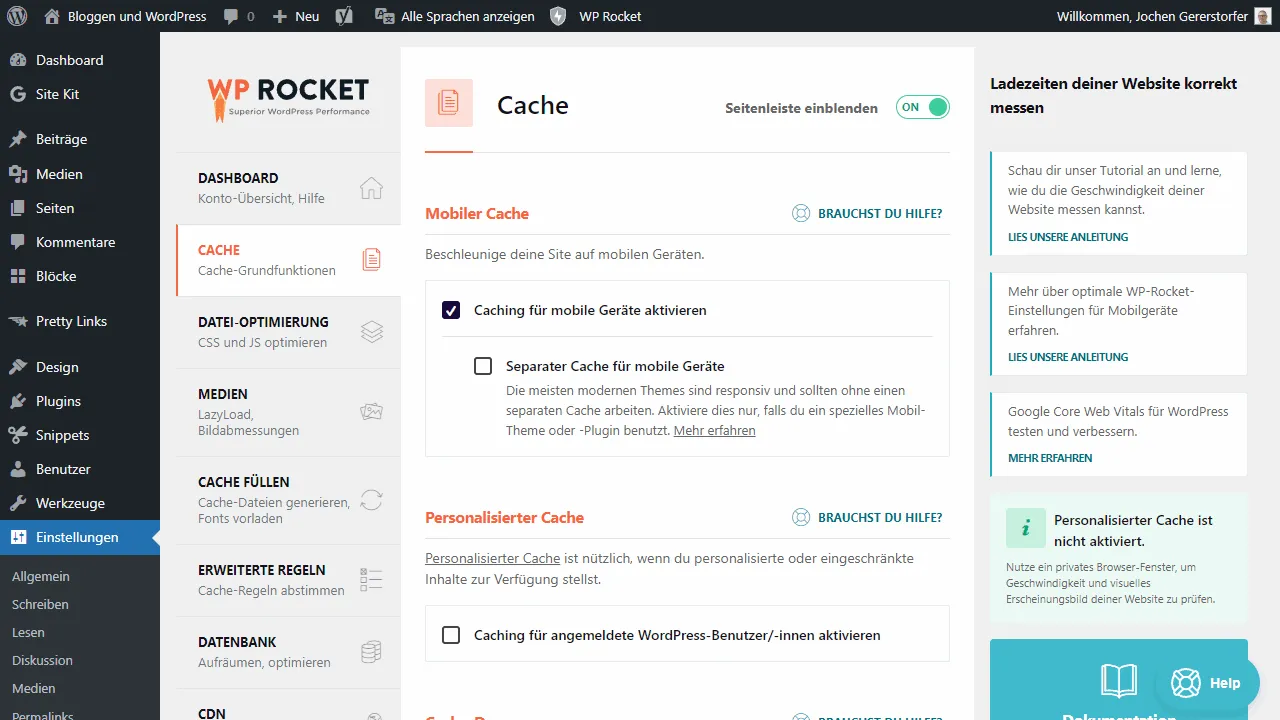Screen dimensions: 1280x720
Task: Click the Kommentare speech bubble icon
Action: pyautogui.click(x=18, y=242)
